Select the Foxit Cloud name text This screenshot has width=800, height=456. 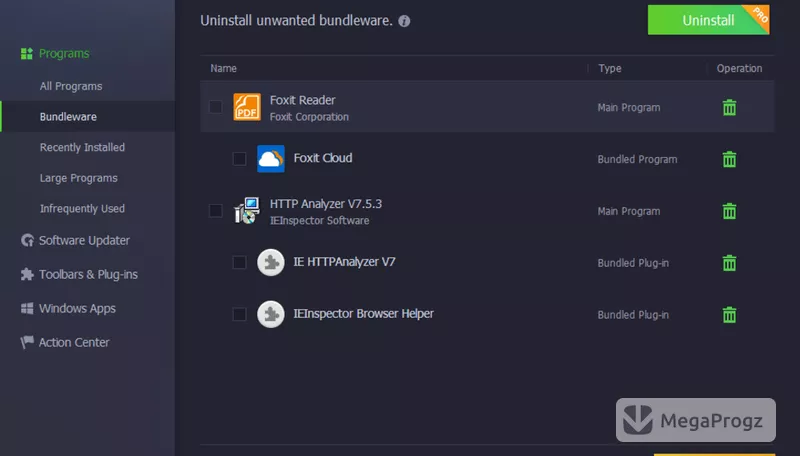pos(322,158)
